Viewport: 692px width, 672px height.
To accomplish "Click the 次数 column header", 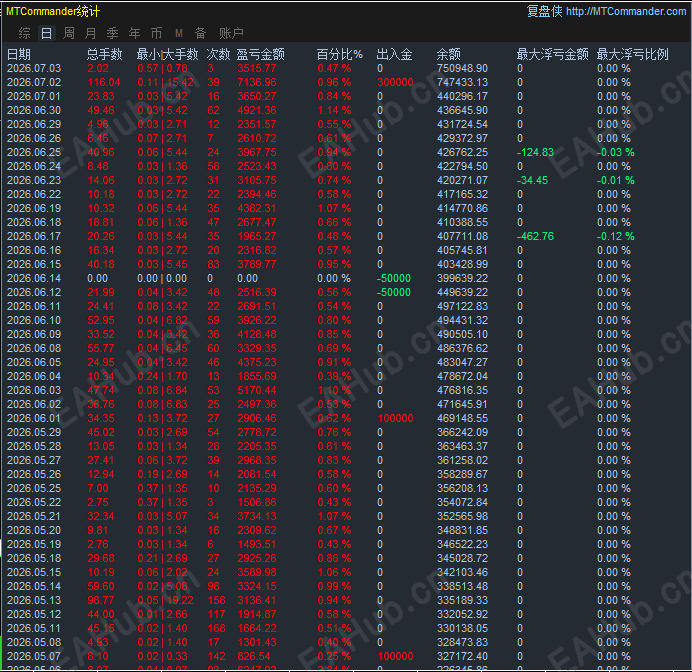I will pos(218,54).
